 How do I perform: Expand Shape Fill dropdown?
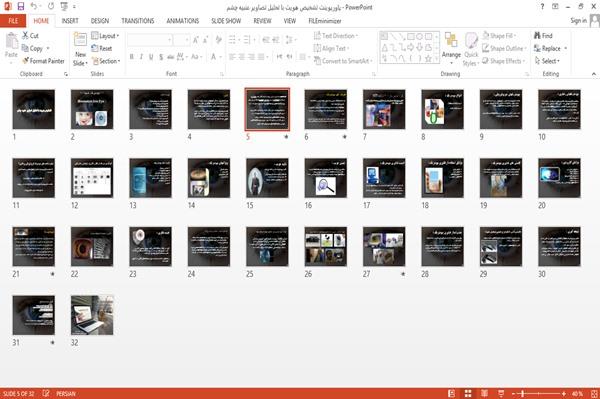click(x=499, y=36)
